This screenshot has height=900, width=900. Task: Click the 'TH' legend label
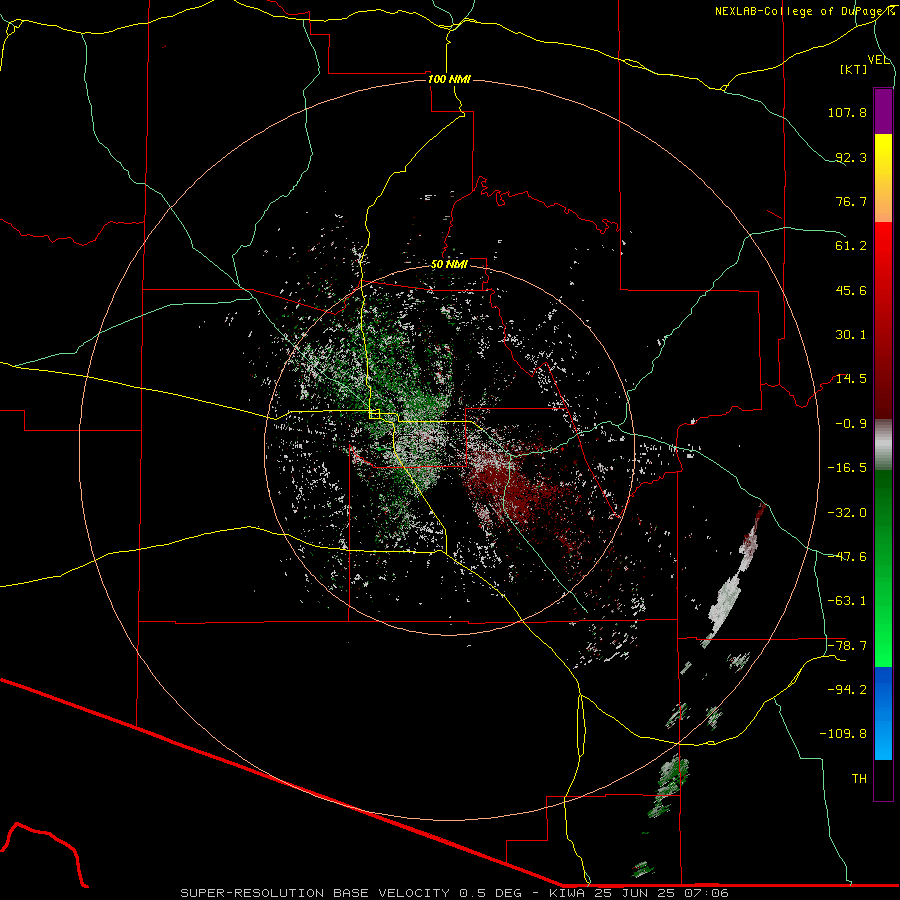(859, 779)
